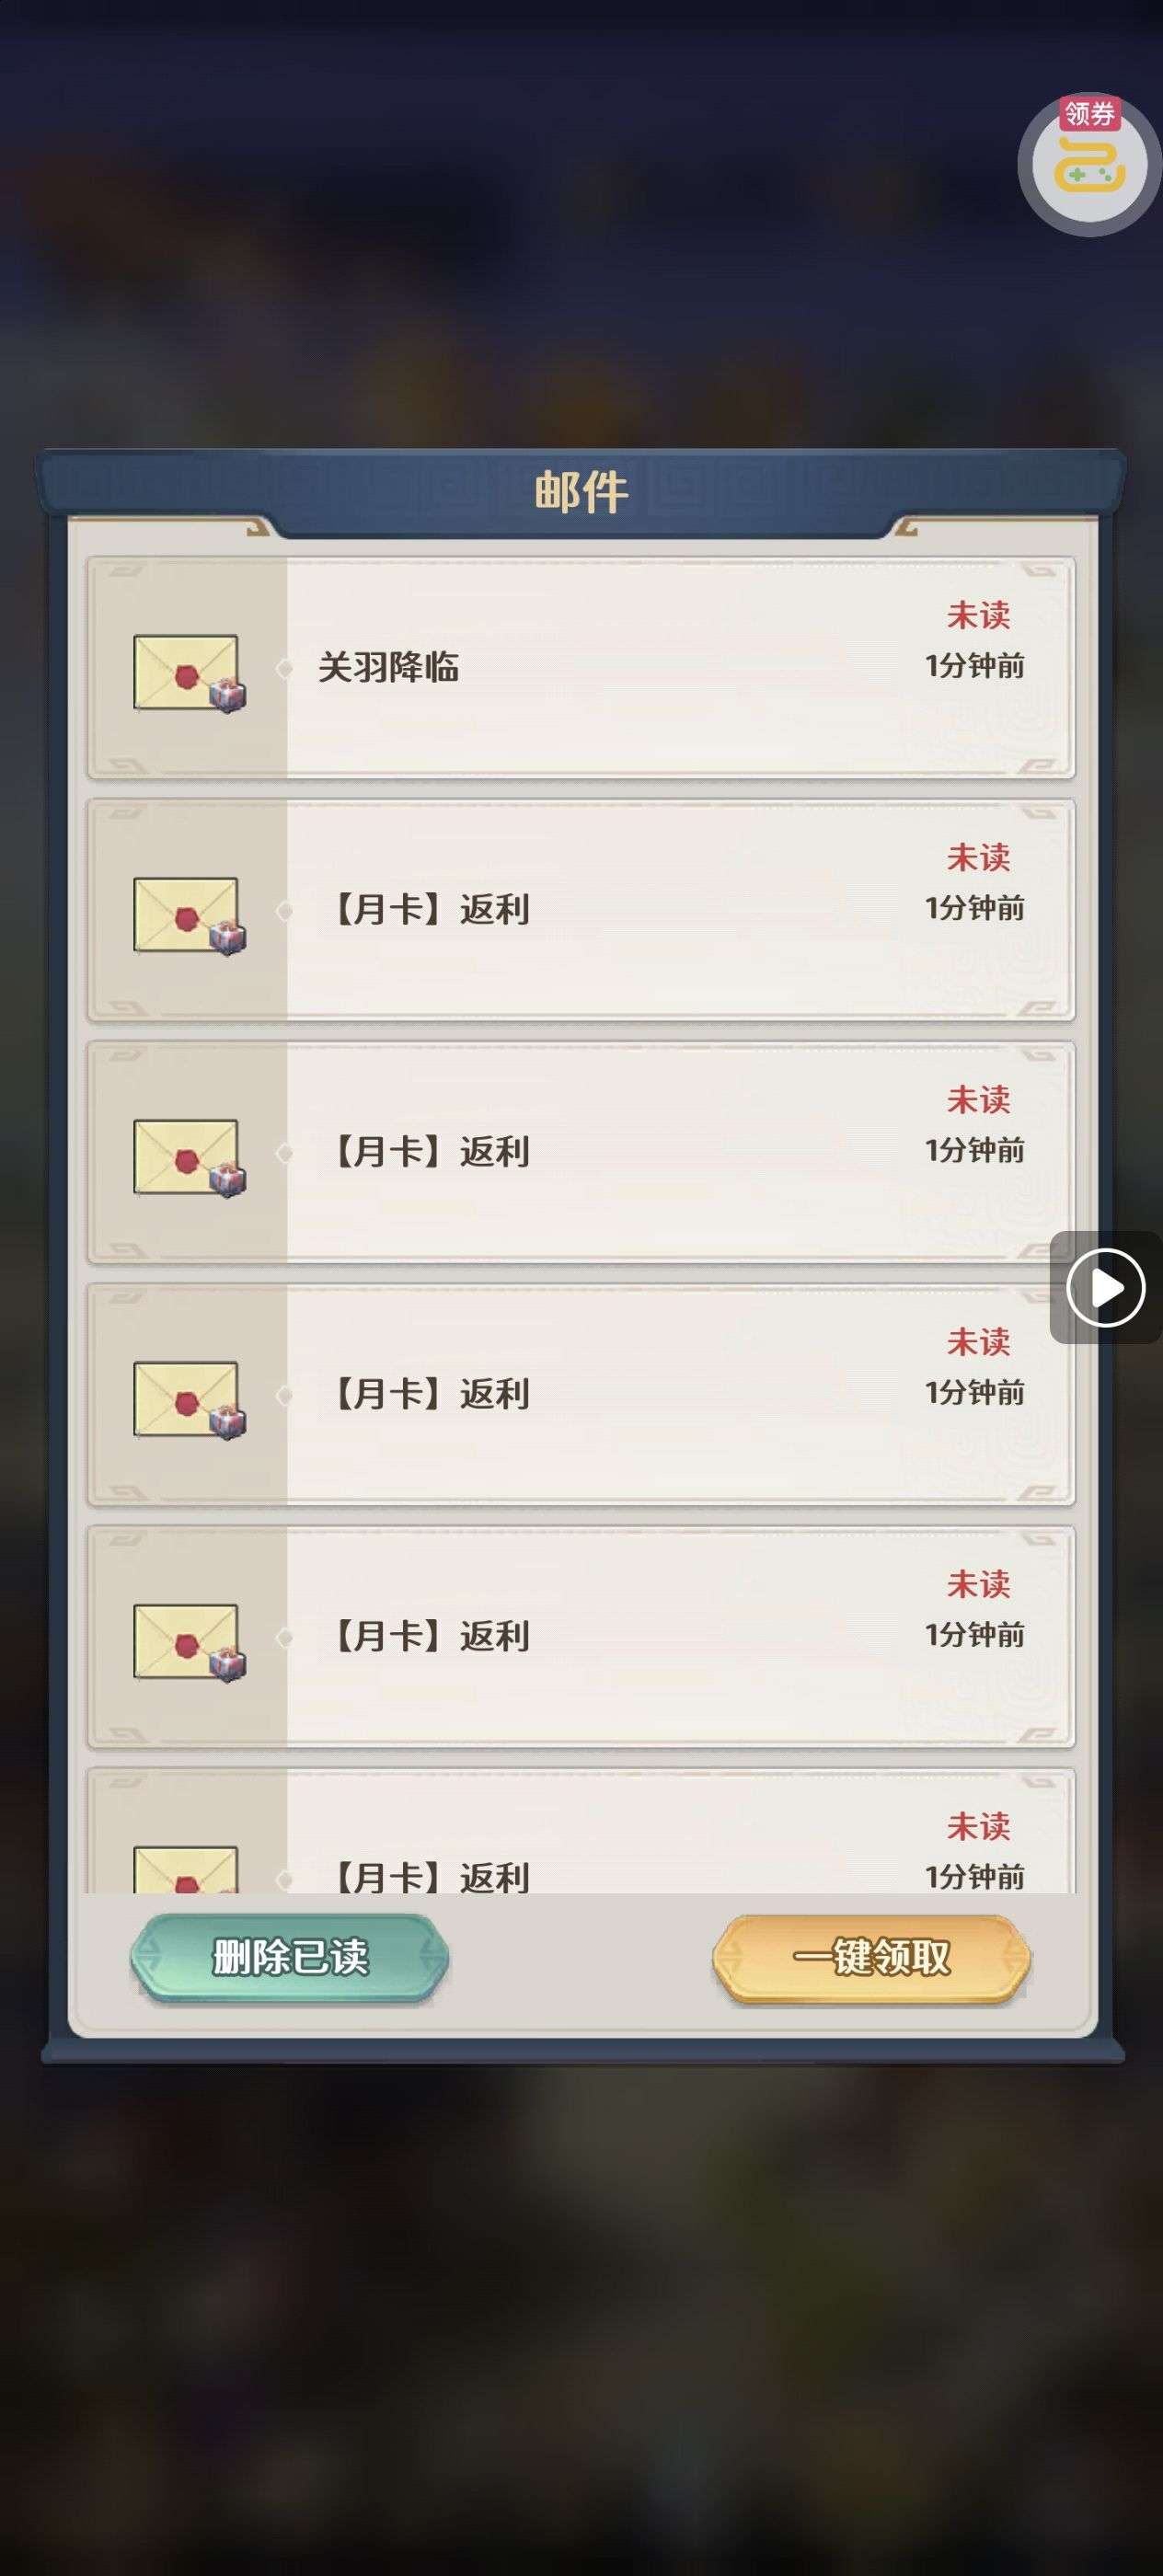Click 未读 status on the 关羽降临 mail
This screenshot has height=2576, width=1163.
pyautogui.click(x=978, y=615)
